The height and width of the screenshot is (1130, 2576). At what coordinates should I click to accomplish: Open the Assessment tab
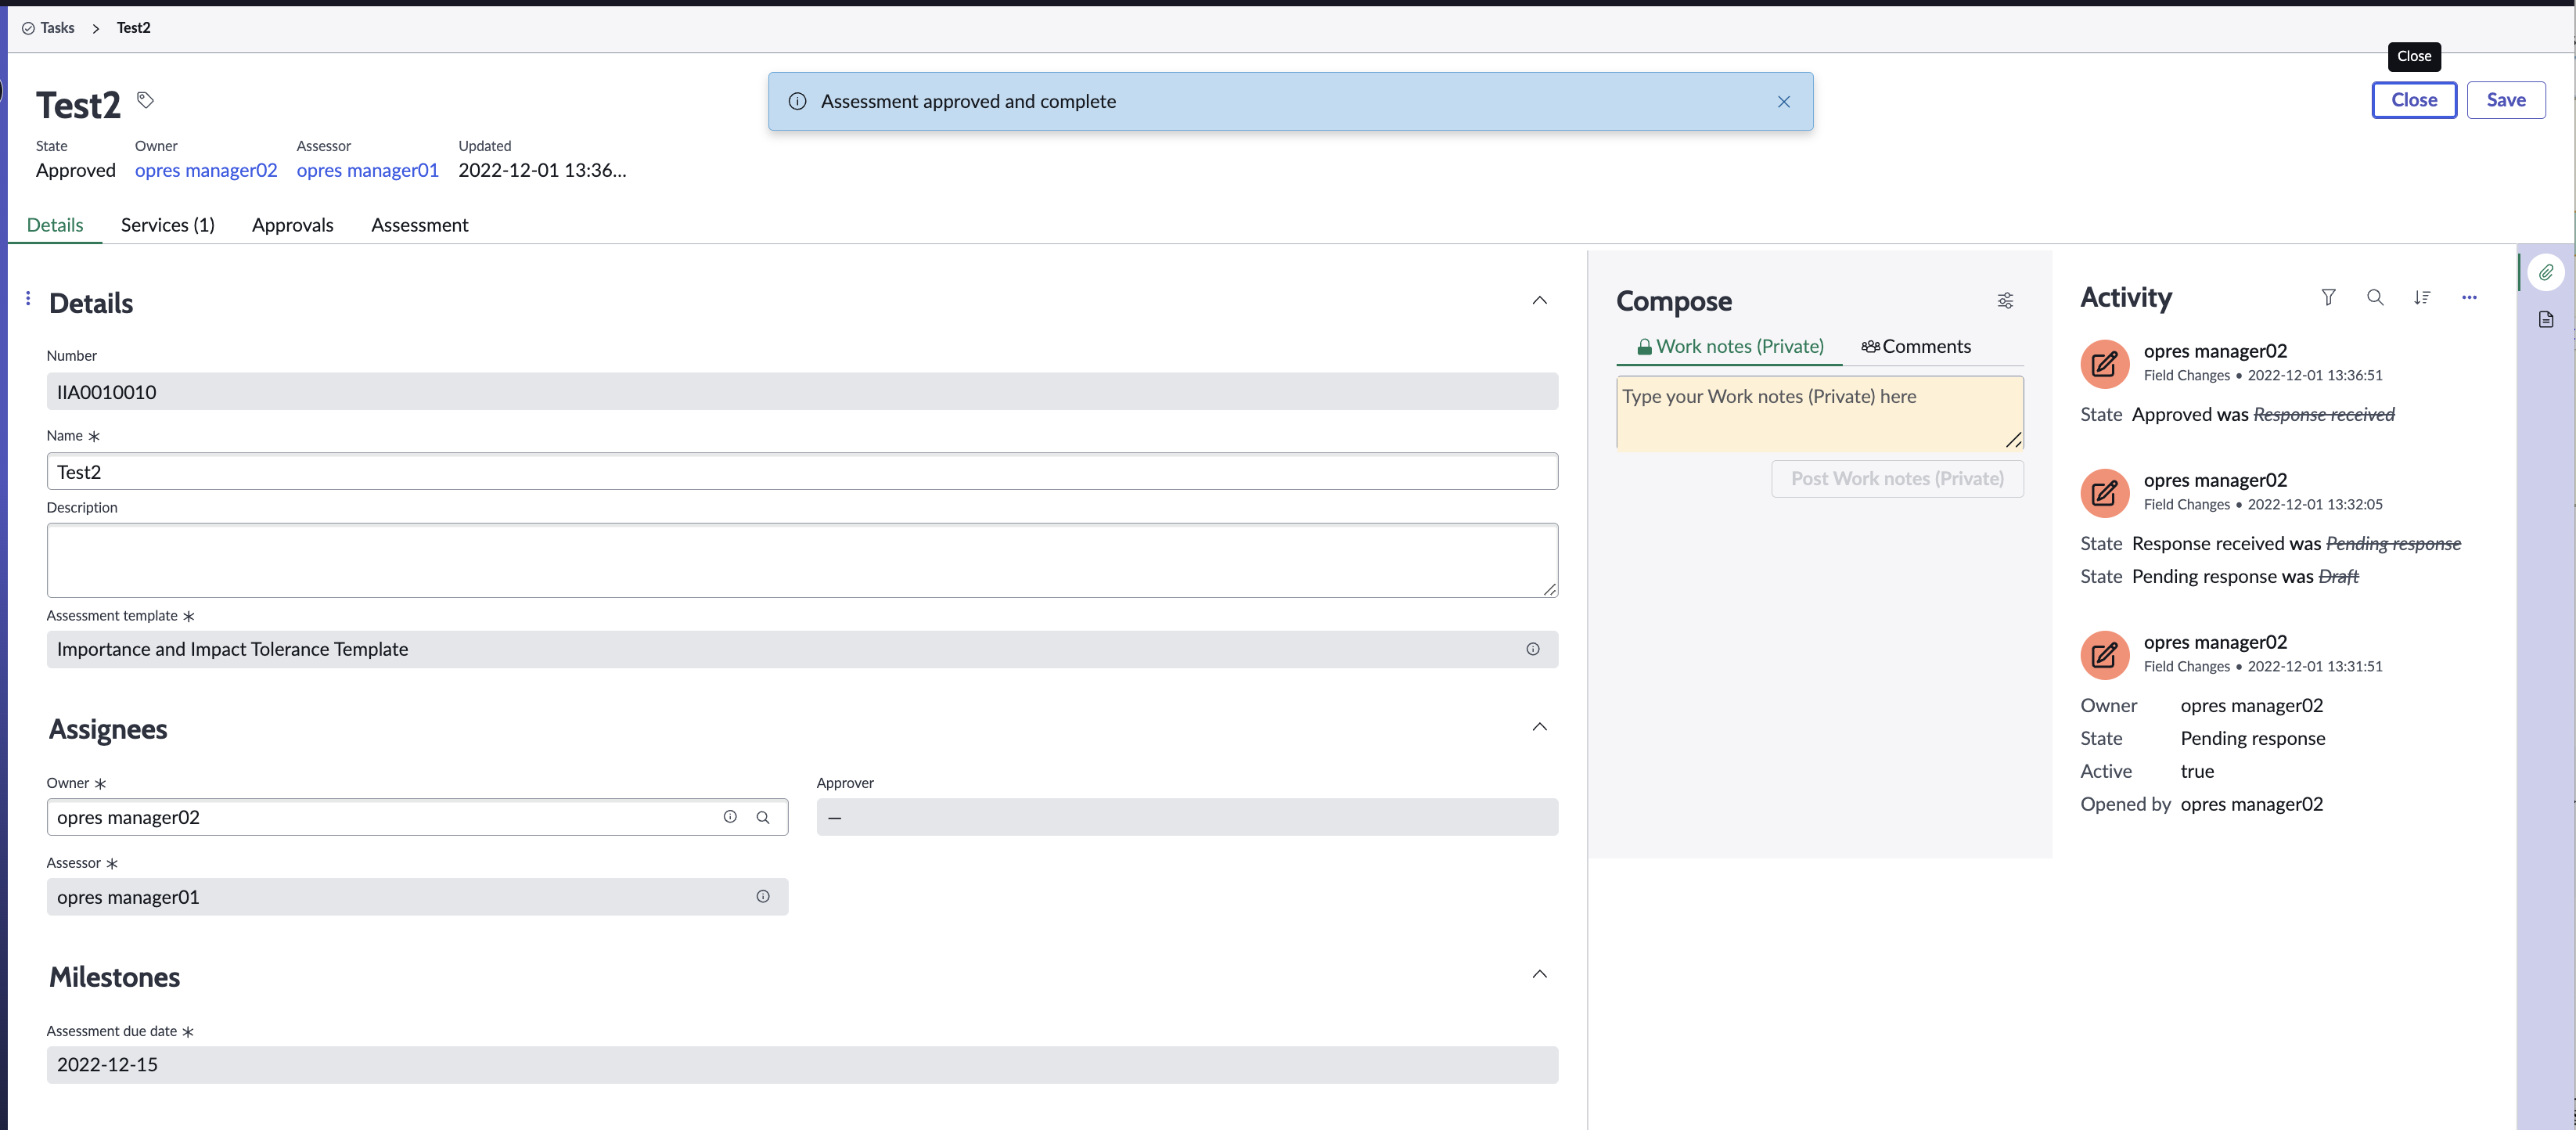pos(419,225)
